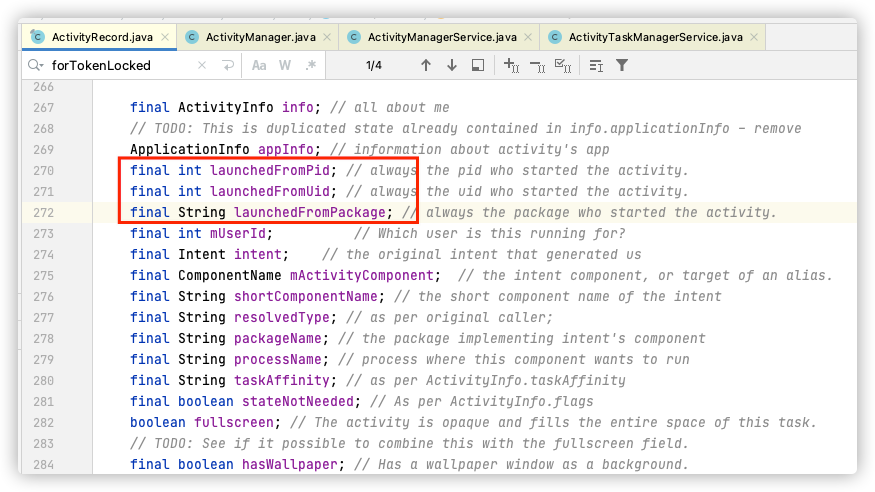Click the mUserId variable
Image resolution: width=875 pixels, height=492 pixels.
pyautogui.click(x=238, y=233)
